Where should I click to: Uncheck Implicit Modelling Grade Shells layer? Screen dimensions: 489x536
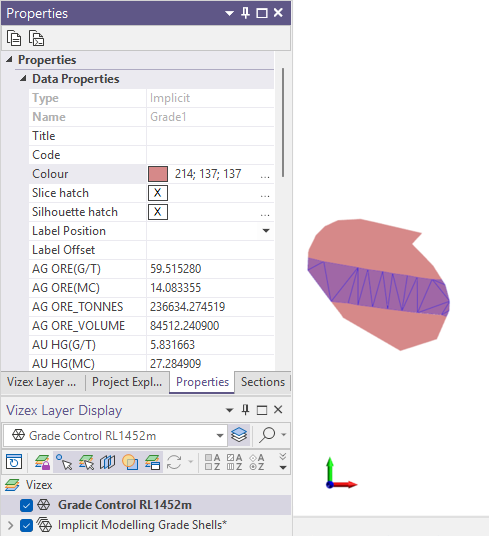pyautogui.click(x=26, y=525)
